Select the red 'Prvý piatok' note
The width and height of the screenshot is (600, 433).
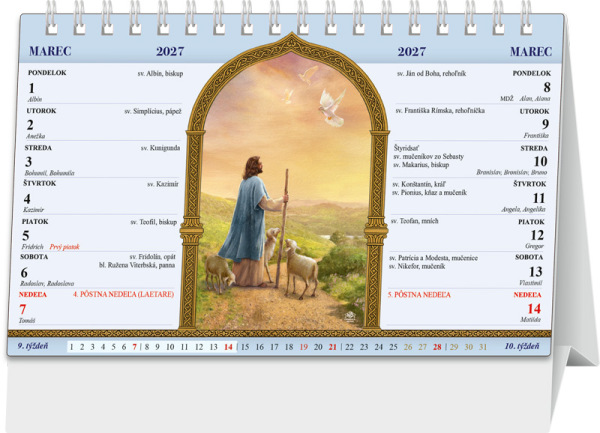click(64, 247)
